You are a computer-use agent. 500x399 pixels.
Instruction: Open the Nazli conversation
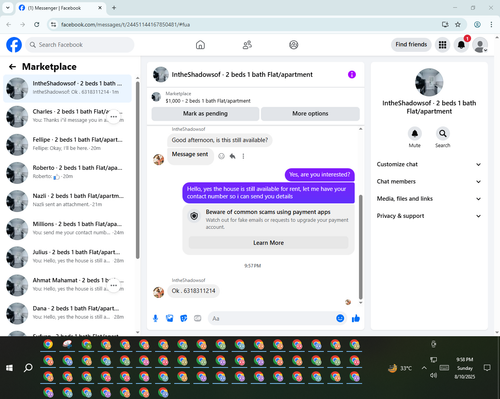pyautogui.click(x=67, y=201)
